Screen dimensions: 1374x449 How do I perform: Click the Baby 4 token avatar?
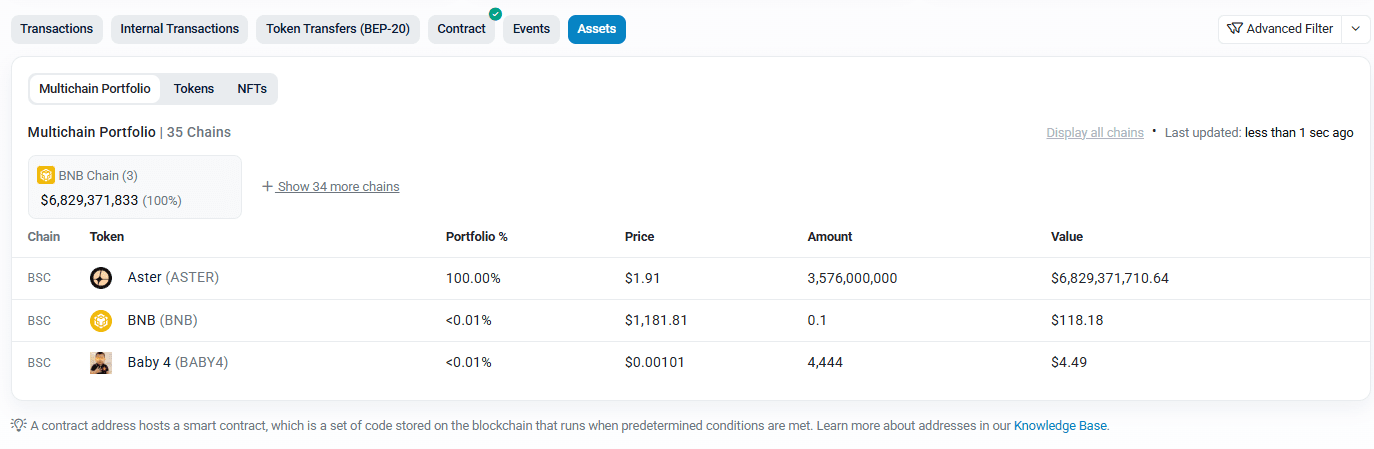click(x=101, y=362)
